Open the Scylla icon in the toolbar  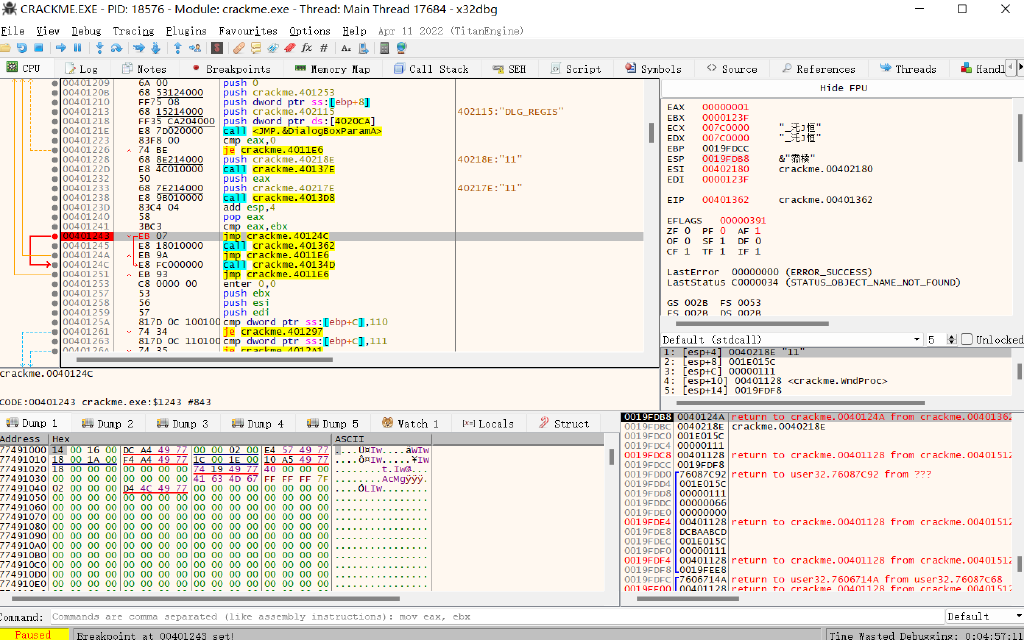(x=218, y=47)
